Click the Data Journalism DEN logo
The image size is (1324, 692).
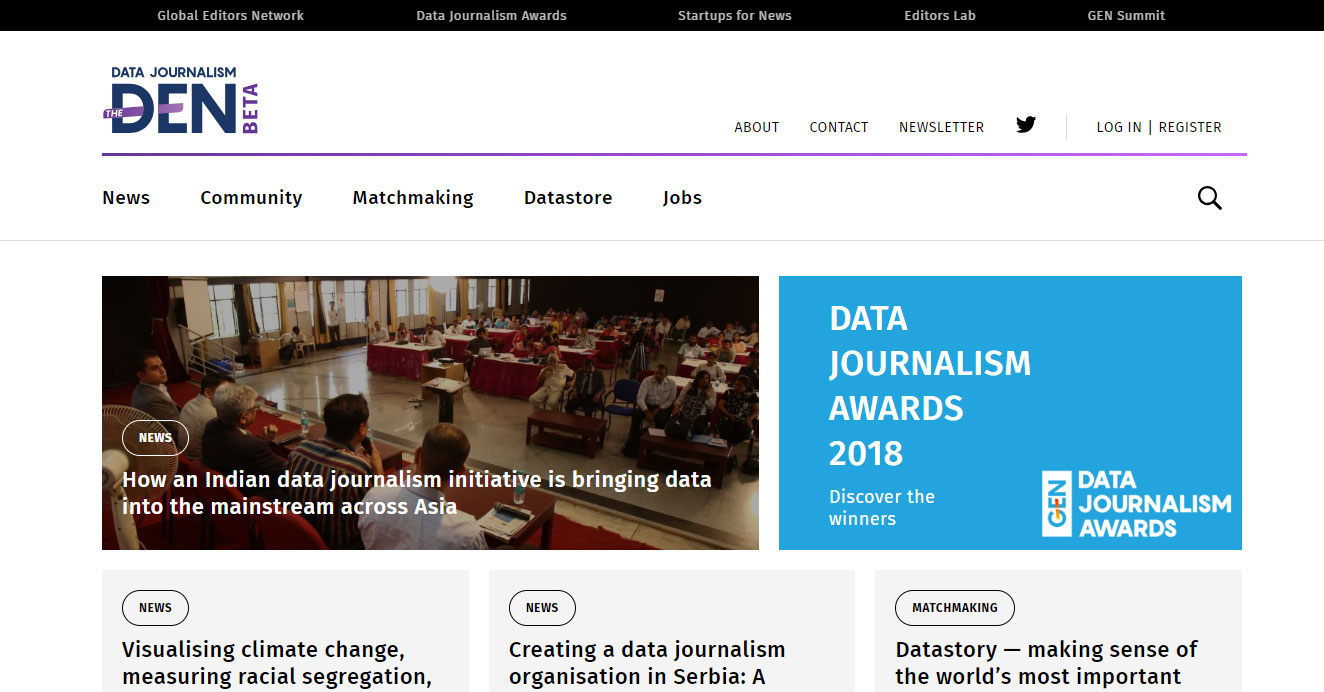(x=181, y=100)
